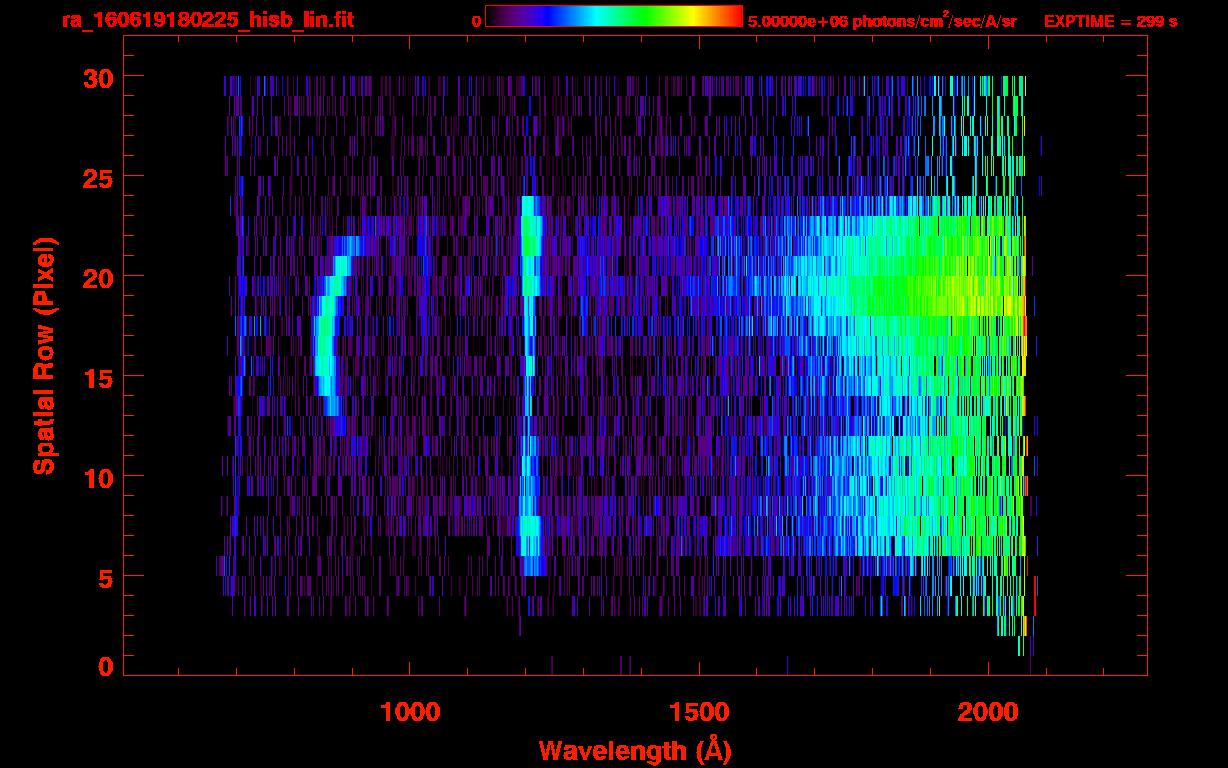This screenshot has width=1228, height=768.
Task: Click the 0 label left of the color bar
Action: 476,21
